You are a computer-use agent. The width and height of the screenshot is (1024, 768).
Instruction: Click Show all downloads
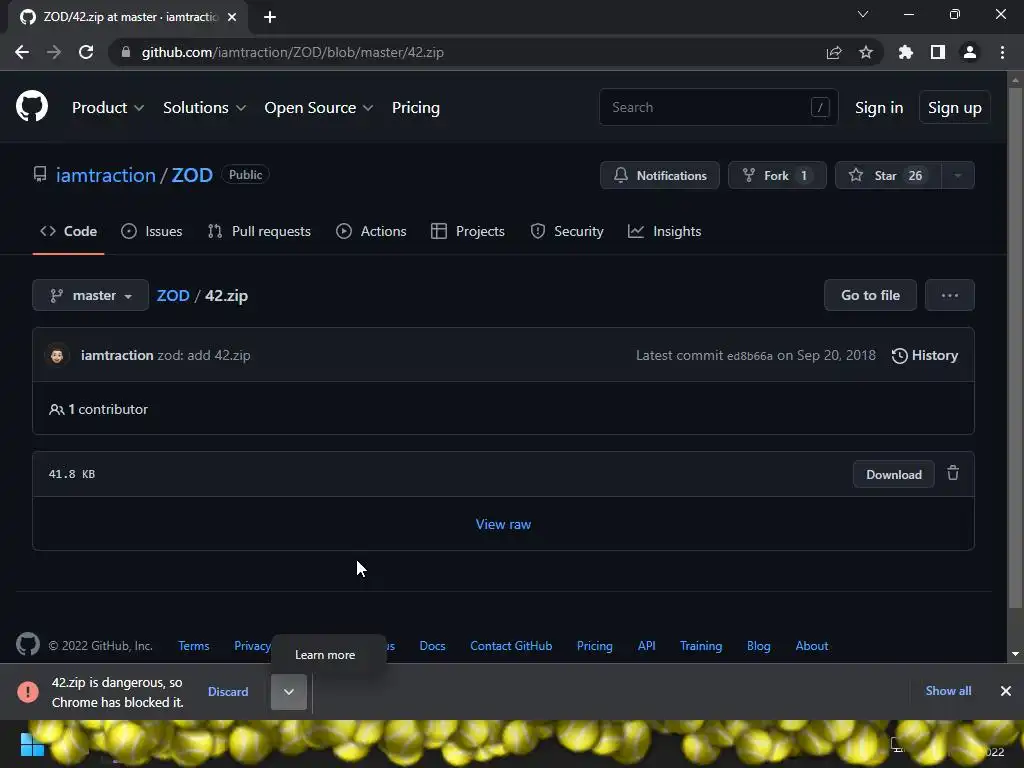[x=948, y=691]
